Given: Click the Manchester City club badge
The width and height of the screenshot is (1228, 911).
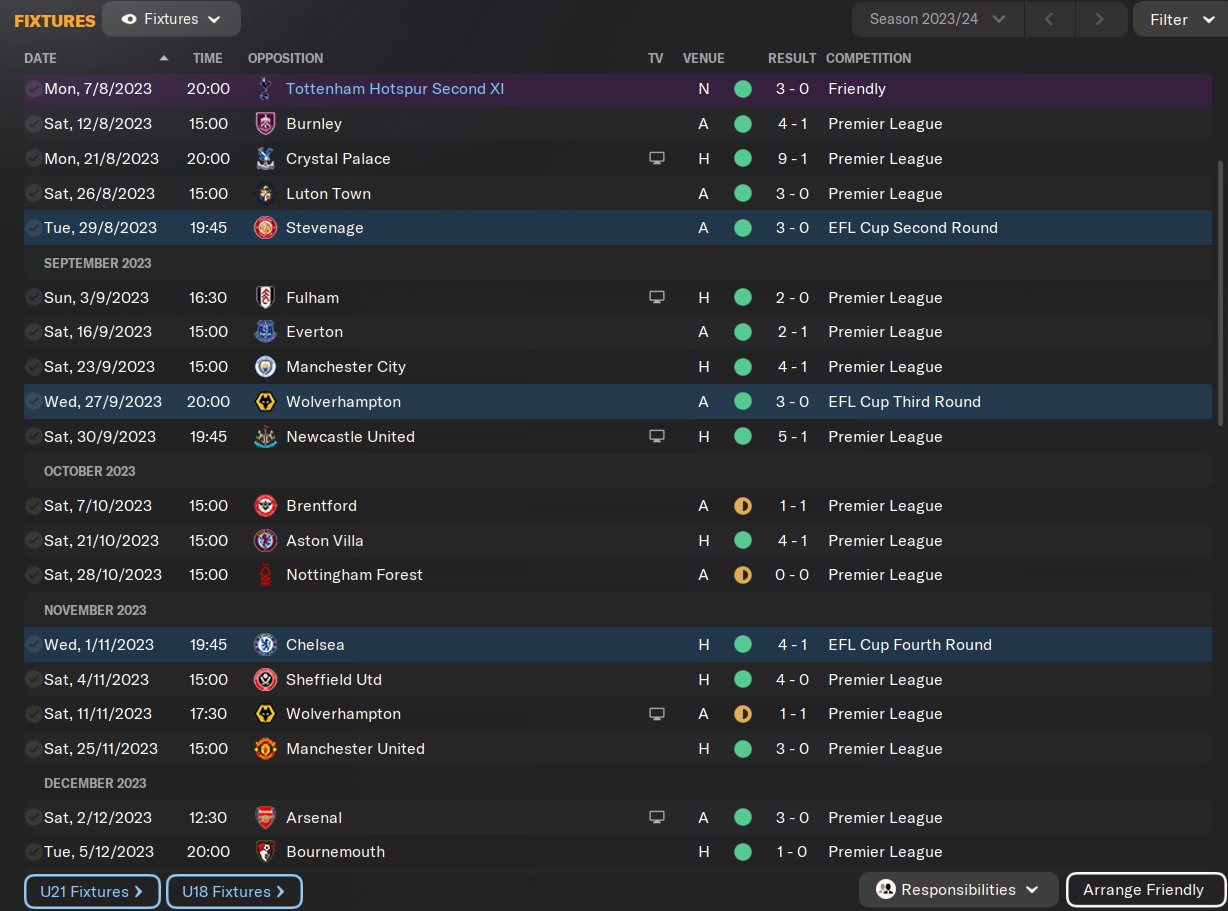Looking at the screenshot, I should [x=265, y=367].
